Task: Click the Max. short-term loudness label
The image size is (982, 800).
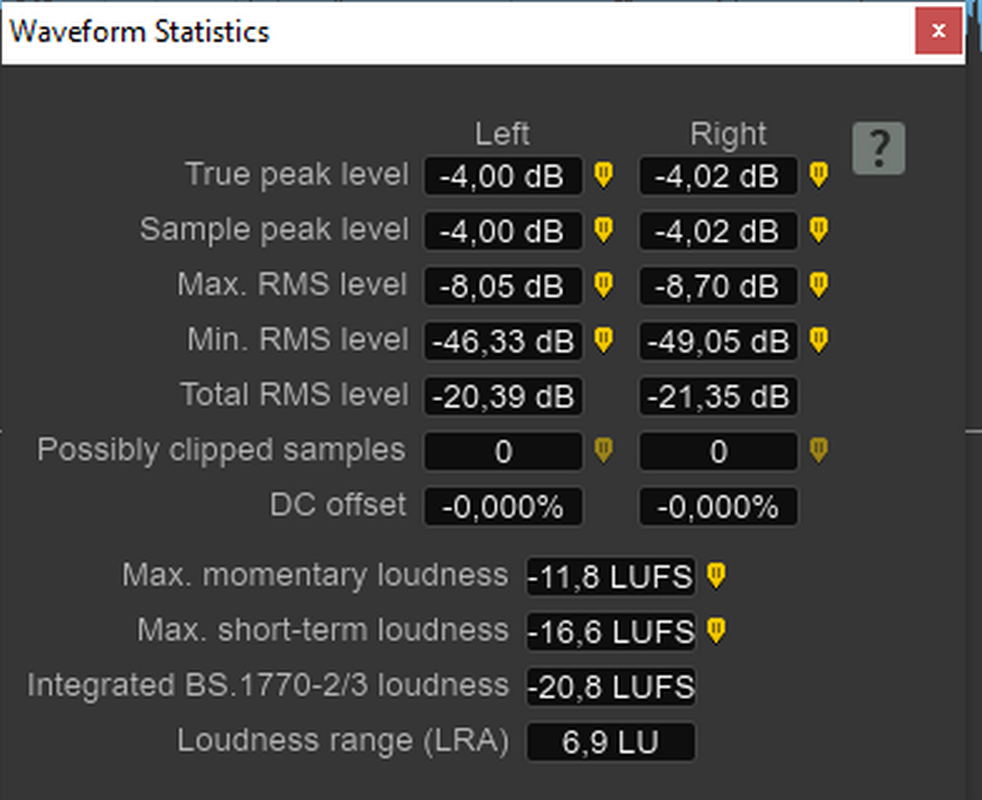Action: 323,630
